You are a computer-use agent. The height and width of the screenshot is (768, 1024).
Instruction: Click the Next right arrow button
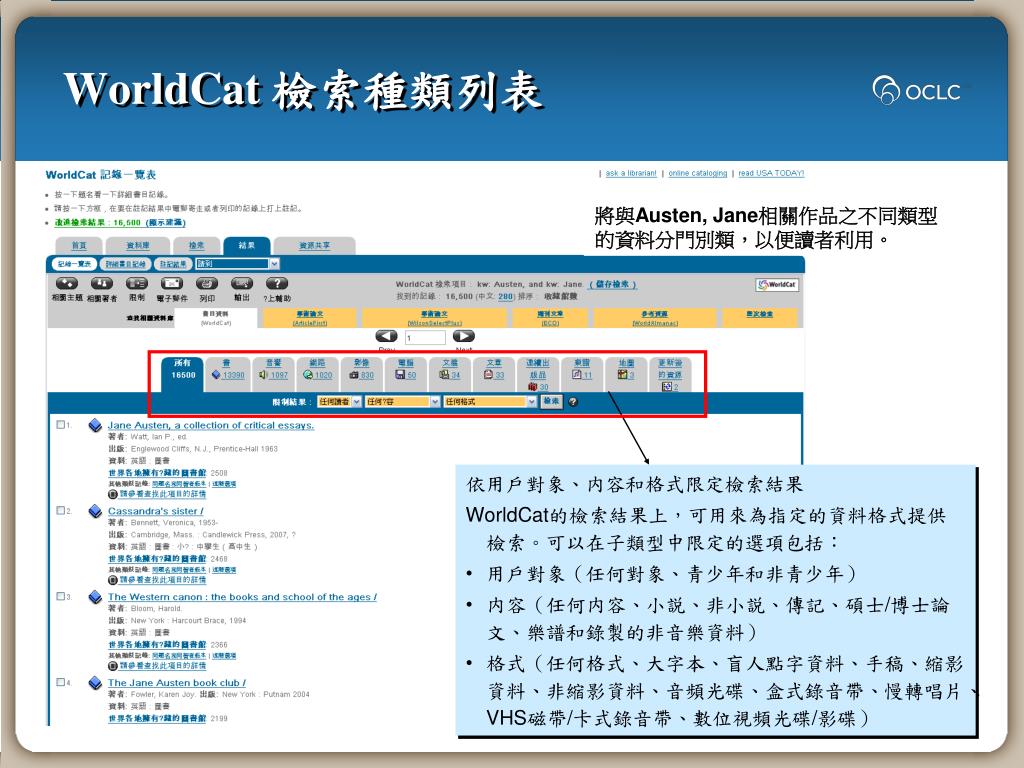[464, 336]
